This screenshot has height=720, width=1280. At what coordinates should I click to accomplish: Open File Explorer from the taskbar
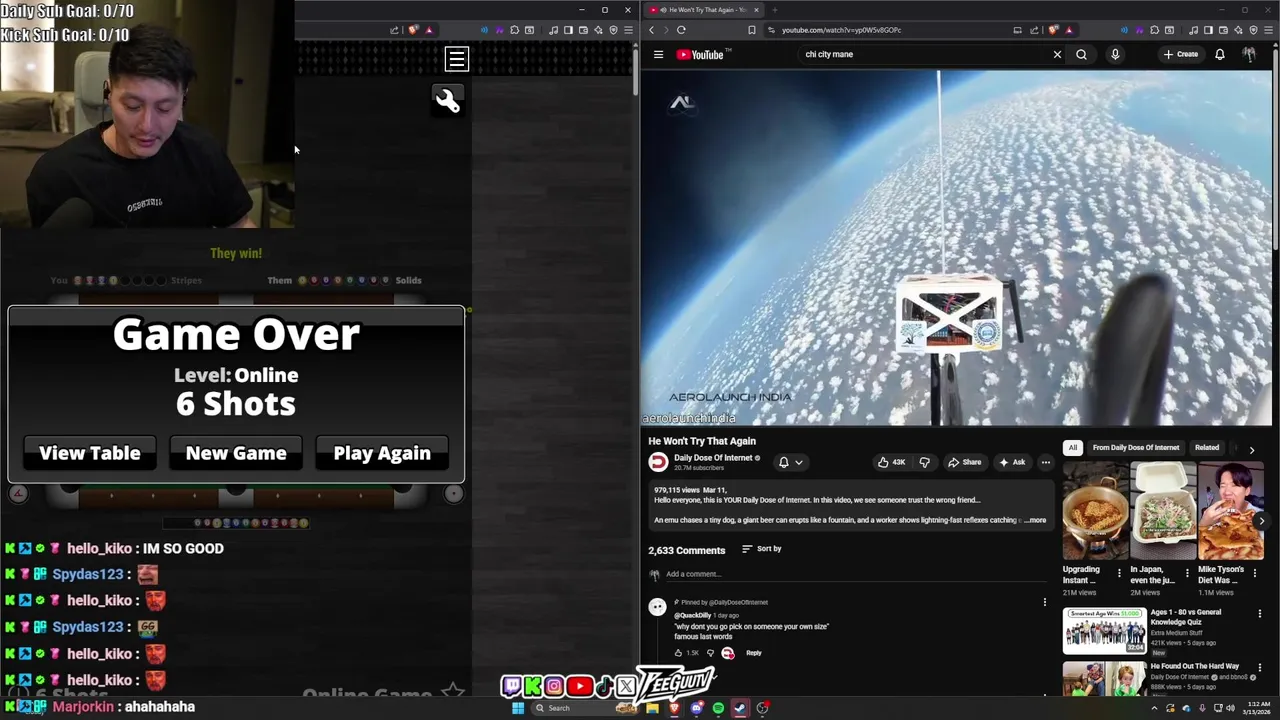(652, 708)
